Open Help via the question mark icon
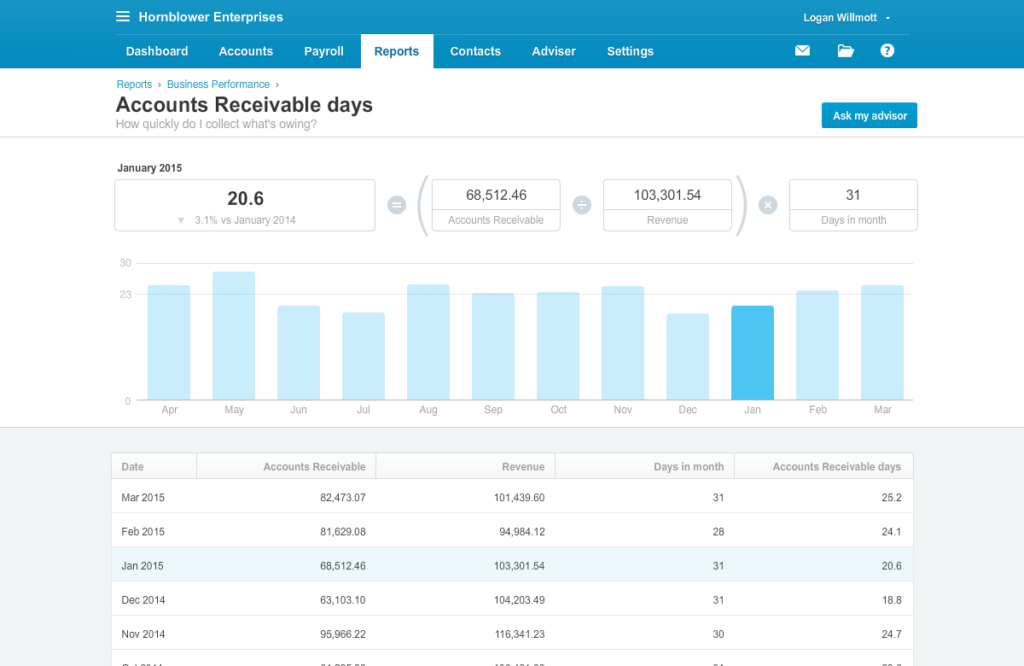Screen dimensions: 1024x666 tap(887, 50)
